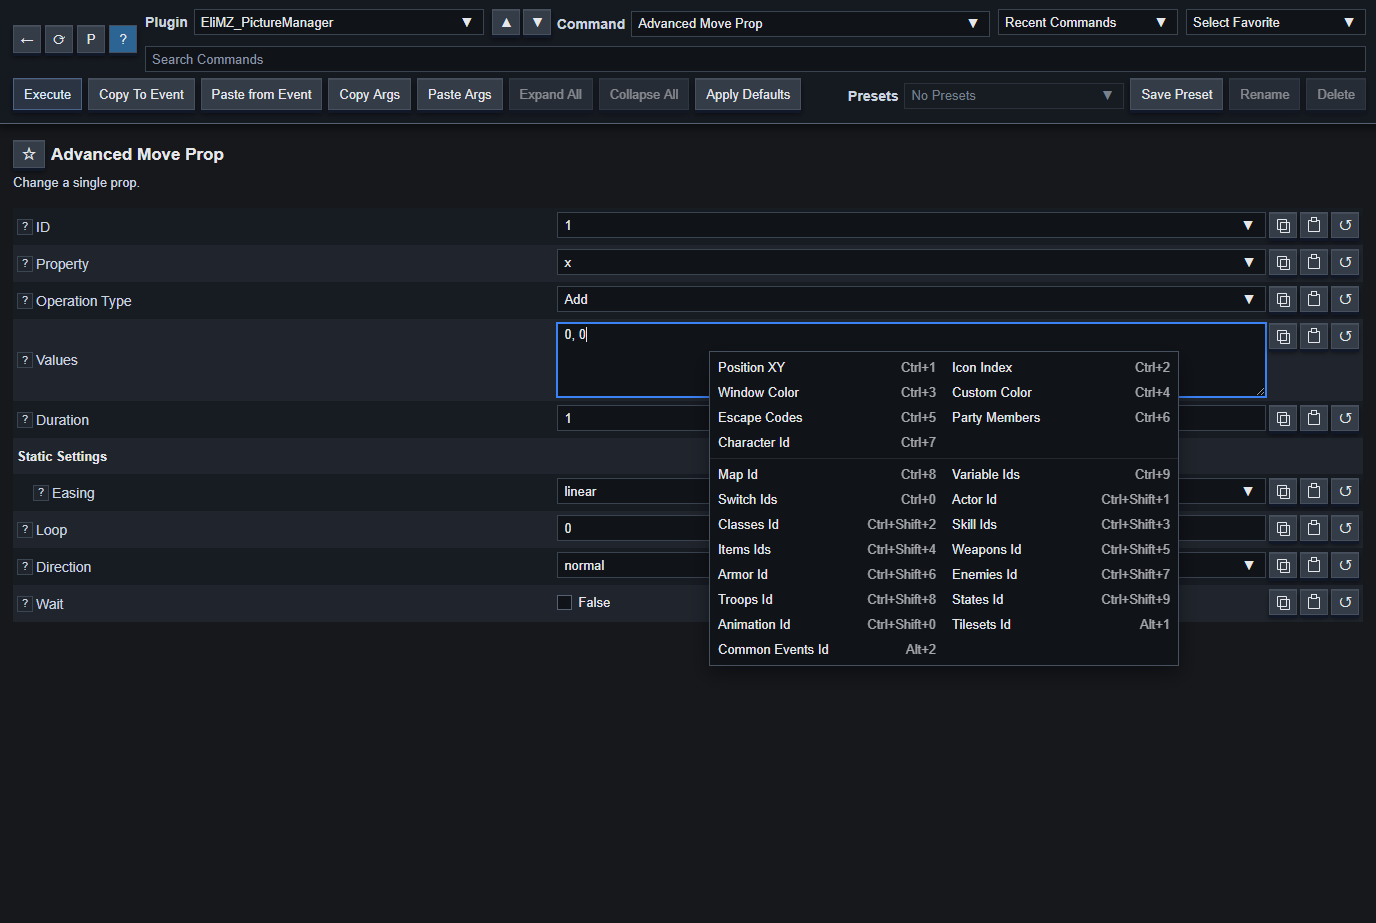The image size is (1376, 923).
Task: Reset the Duration row value
Action: (x=1345, y=419)
